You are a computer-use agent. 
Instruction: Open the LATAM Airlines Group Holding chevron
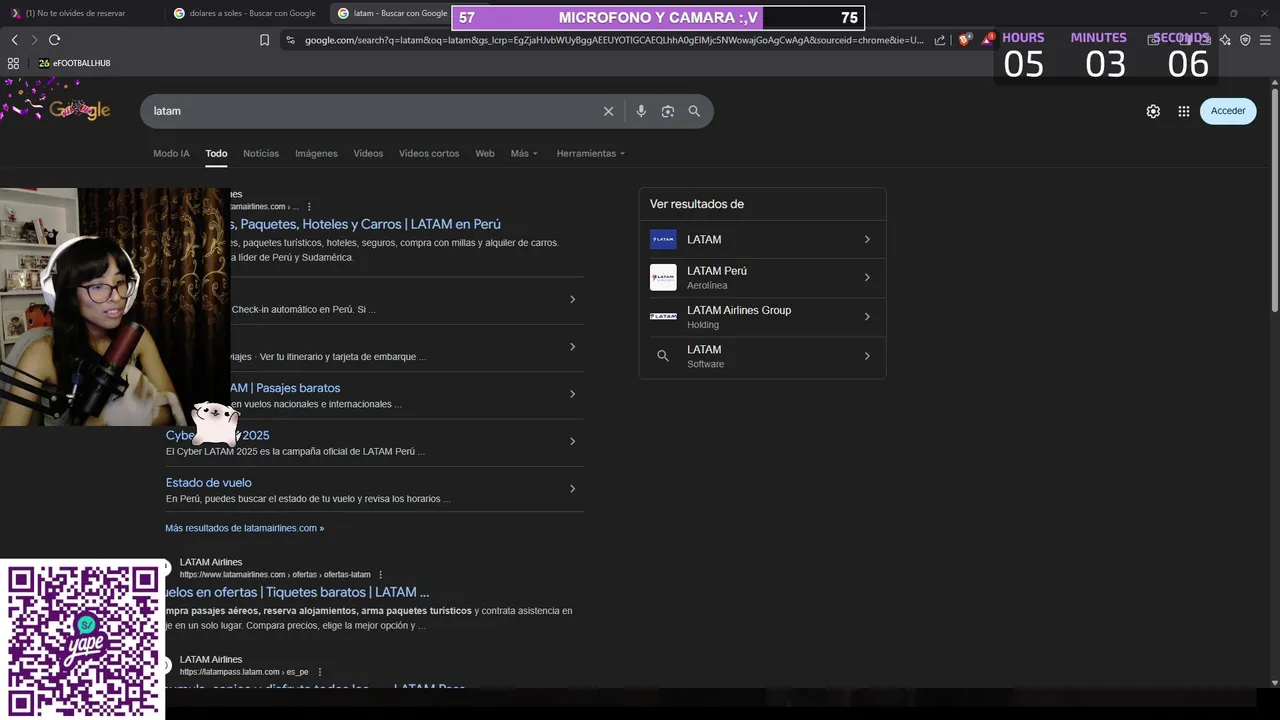coord(867,317)
